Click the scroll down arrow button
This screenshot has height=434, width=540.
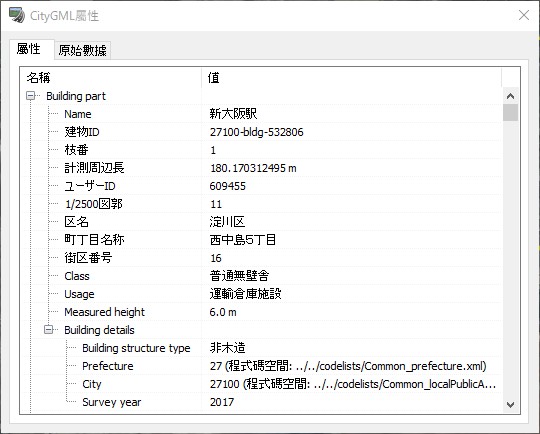click(510, 404)
